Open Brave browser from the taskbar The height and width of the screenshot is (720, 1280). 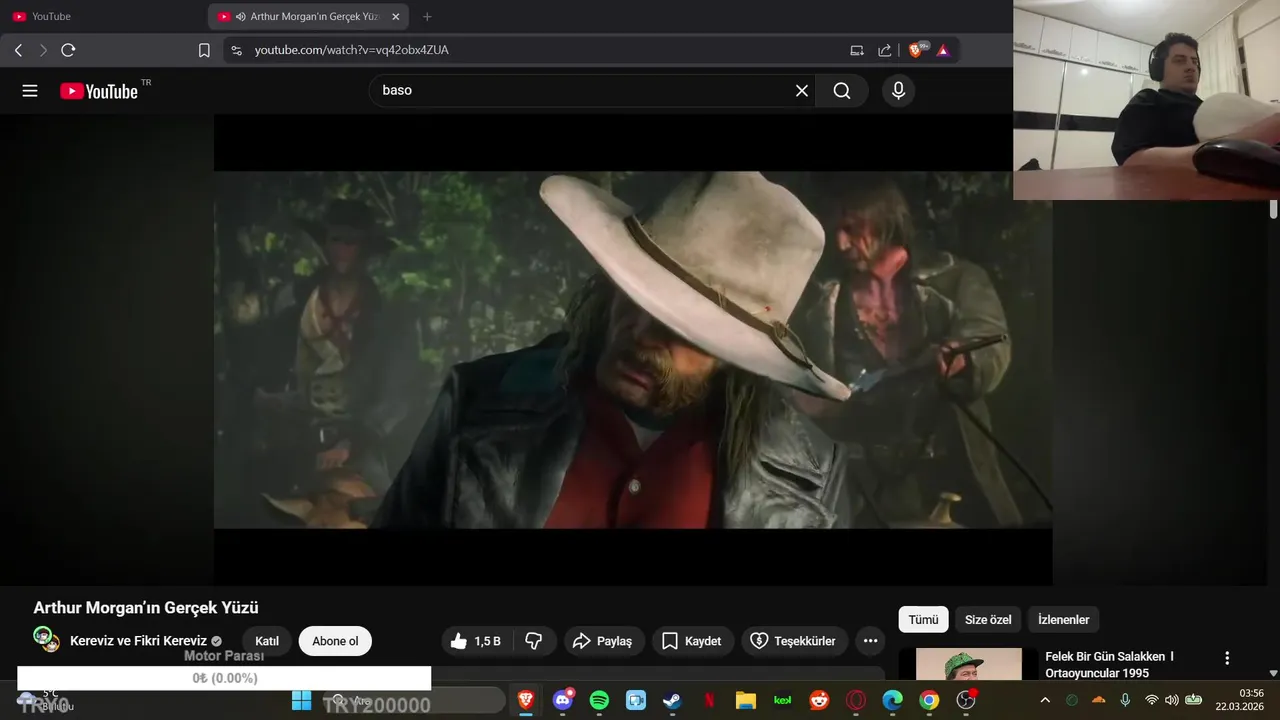click(525, 700)
